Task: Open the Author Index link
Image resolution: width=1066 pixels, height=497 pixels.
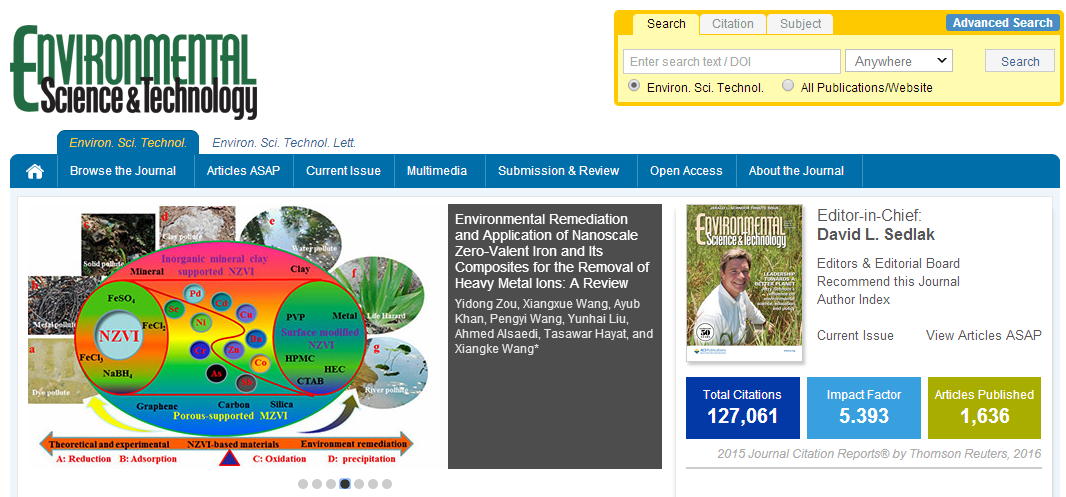Action: click(x=853, y=300)
